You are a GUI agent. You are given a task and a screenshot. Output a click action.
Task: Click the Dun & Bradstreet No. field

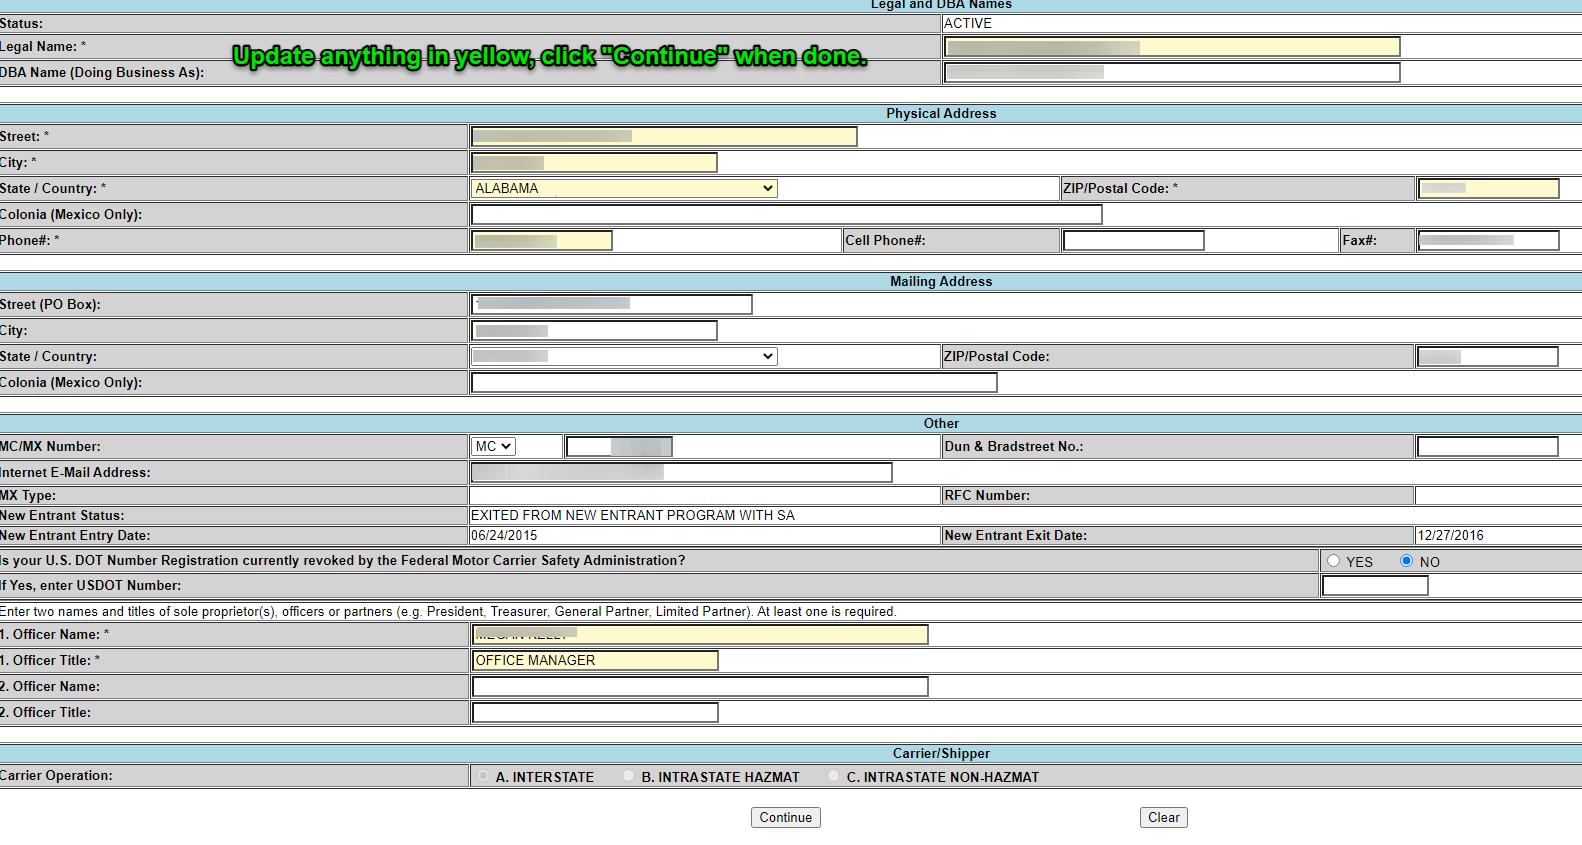point(1487,446)
